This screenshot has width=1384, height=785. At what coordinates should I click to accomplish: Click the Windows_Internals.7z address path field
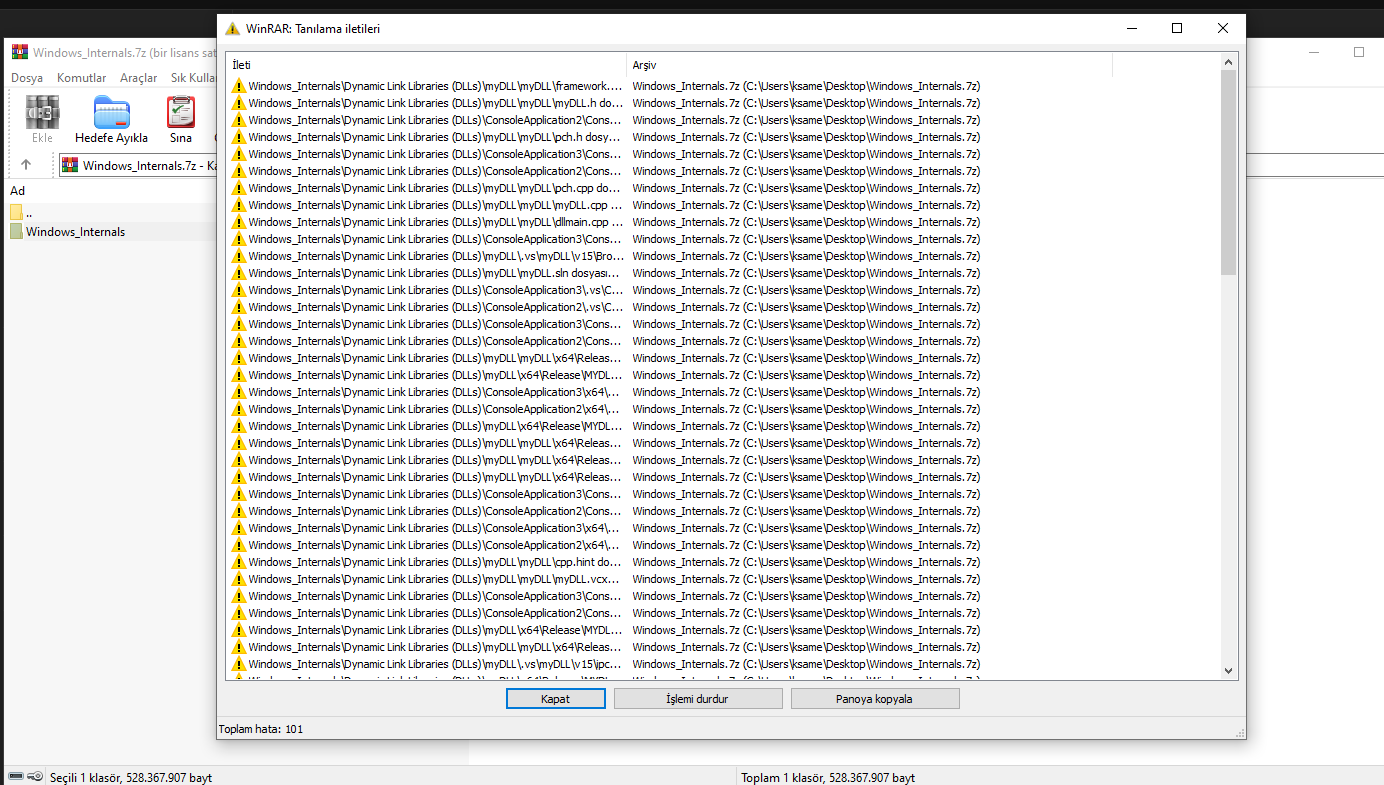click(140, 166)
